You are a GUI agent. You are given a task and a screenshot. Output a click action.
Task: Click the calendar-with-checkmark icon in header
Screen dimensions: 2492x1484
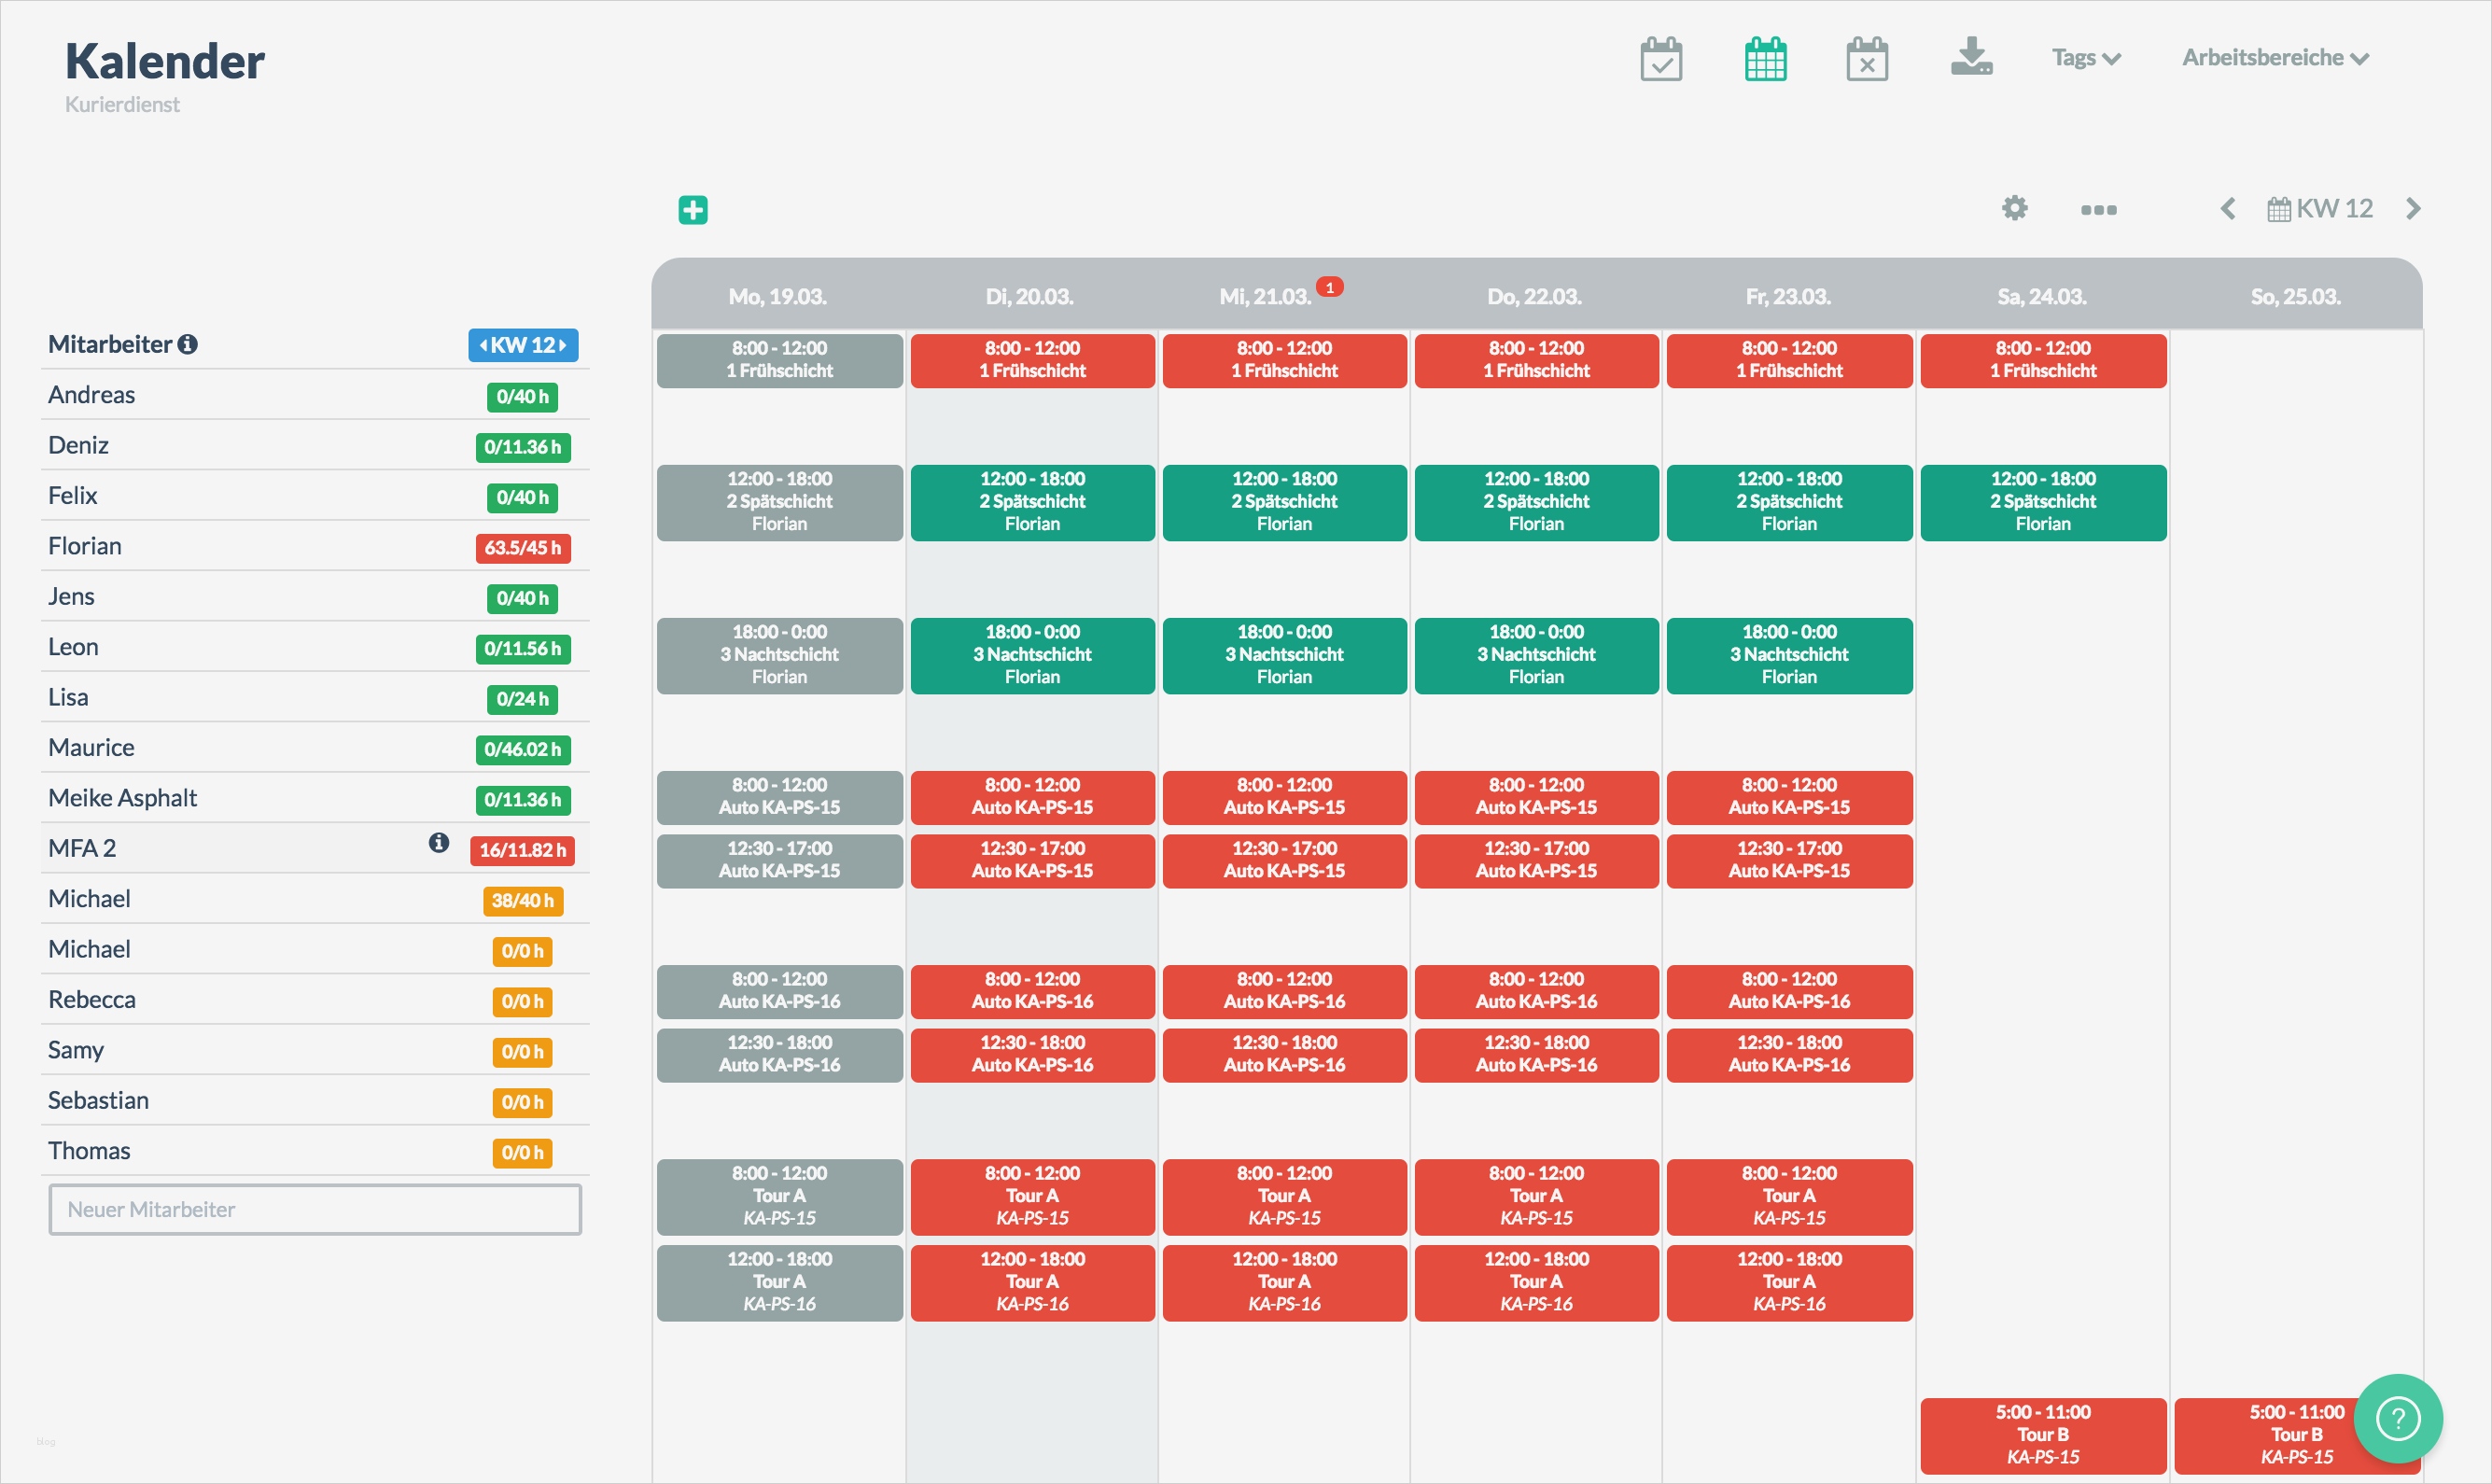pos(1661,59)
